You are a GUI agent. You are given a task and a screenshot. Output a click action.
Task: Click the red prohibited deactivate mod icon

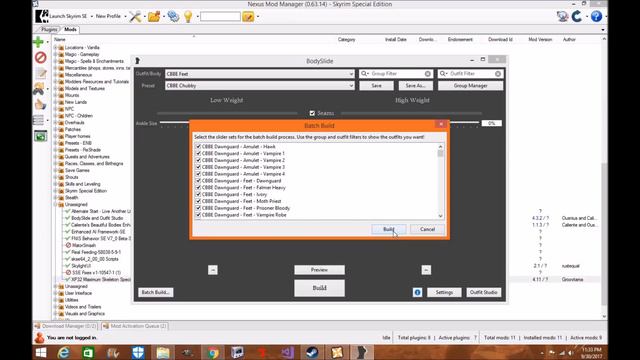pyautogui.click(x=40, y=58)
